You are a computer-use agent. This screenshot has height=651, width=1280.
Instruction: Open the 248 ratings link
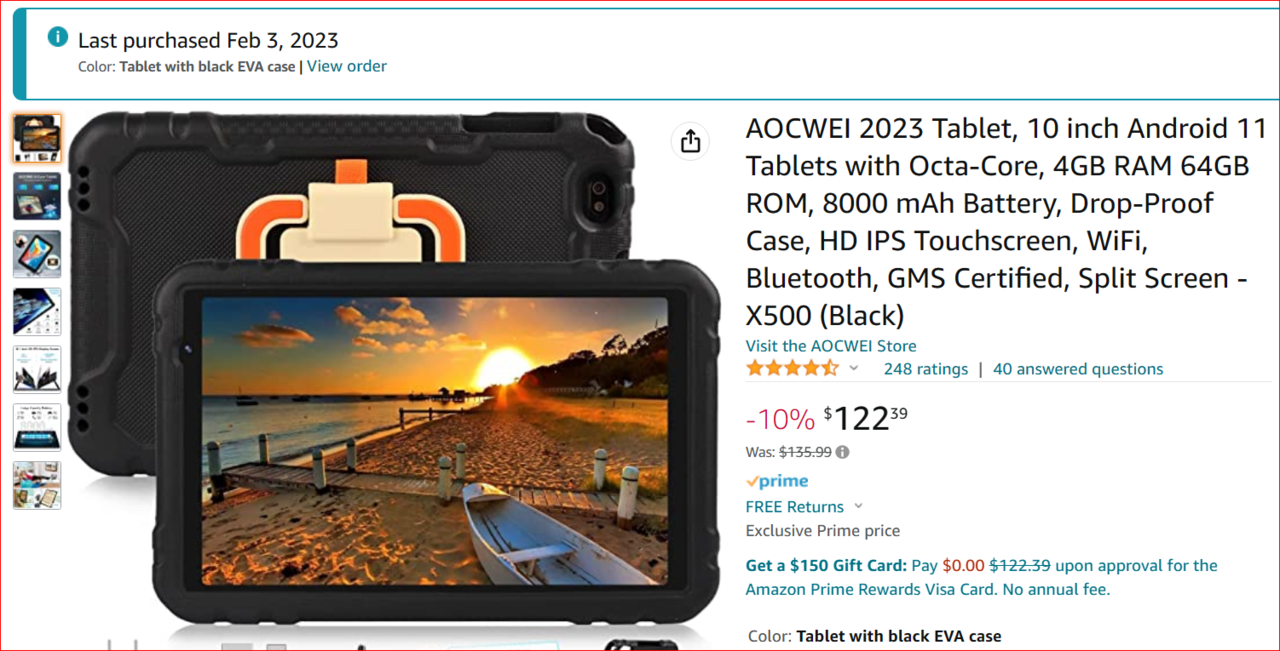tap(926, 369)
